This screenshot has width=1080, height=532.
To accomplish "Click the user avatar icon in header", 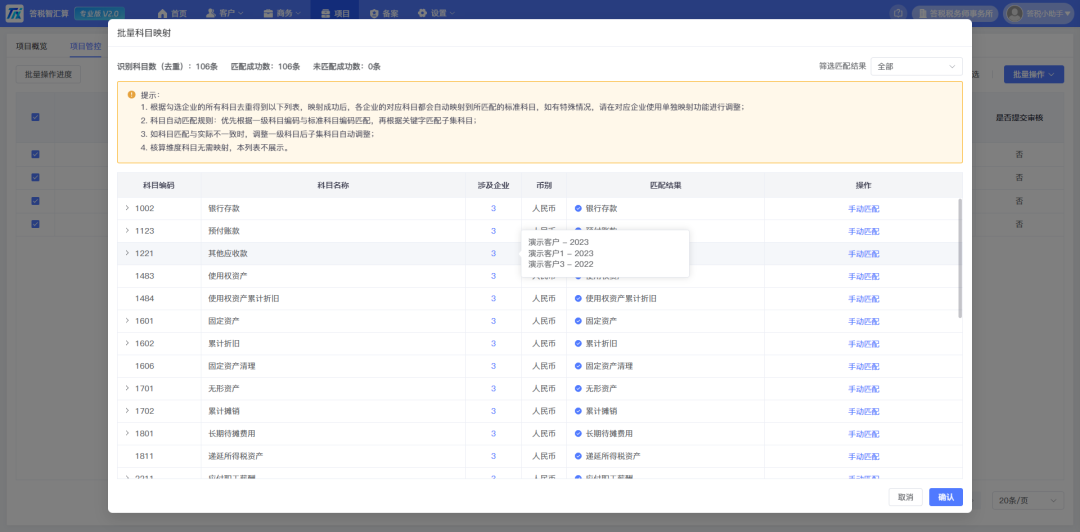I will (1014, 13).
